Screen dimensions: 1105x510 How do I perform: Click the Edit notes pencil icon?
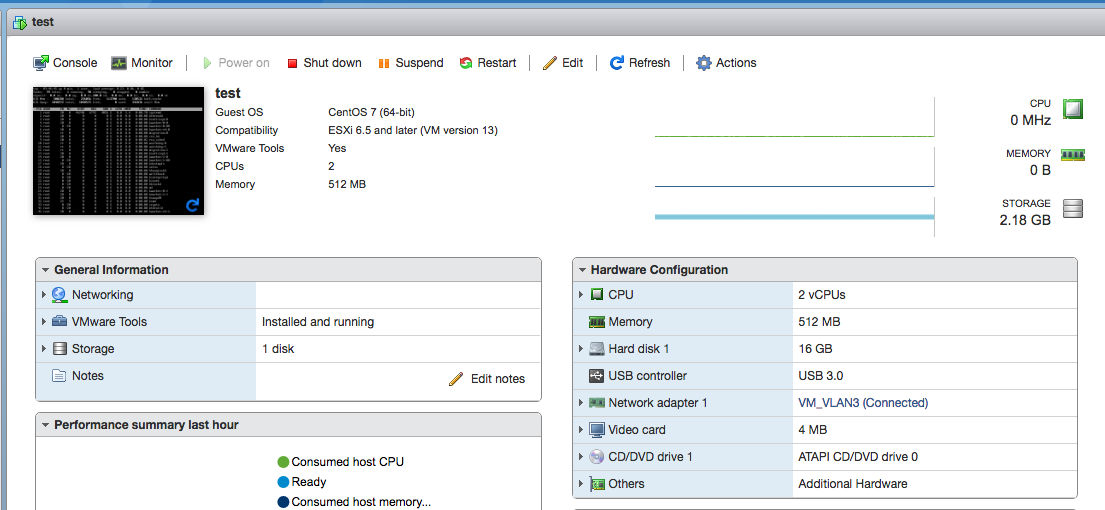point(456,379)
